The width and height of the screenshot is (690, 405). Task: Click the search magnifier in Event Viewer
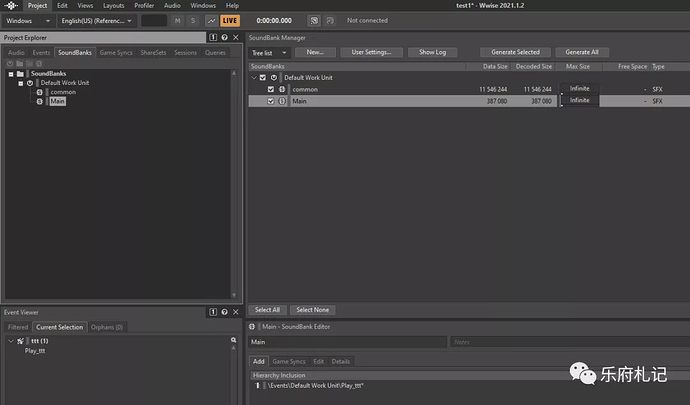234,340
